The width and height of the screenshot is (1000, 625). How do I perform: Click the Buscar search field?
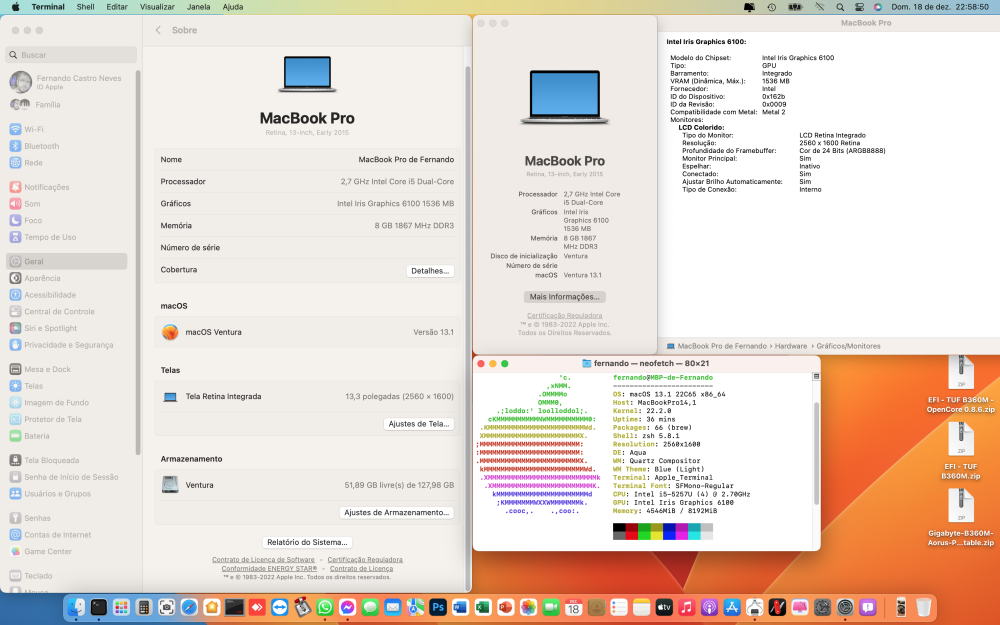[x=71, y=55]
